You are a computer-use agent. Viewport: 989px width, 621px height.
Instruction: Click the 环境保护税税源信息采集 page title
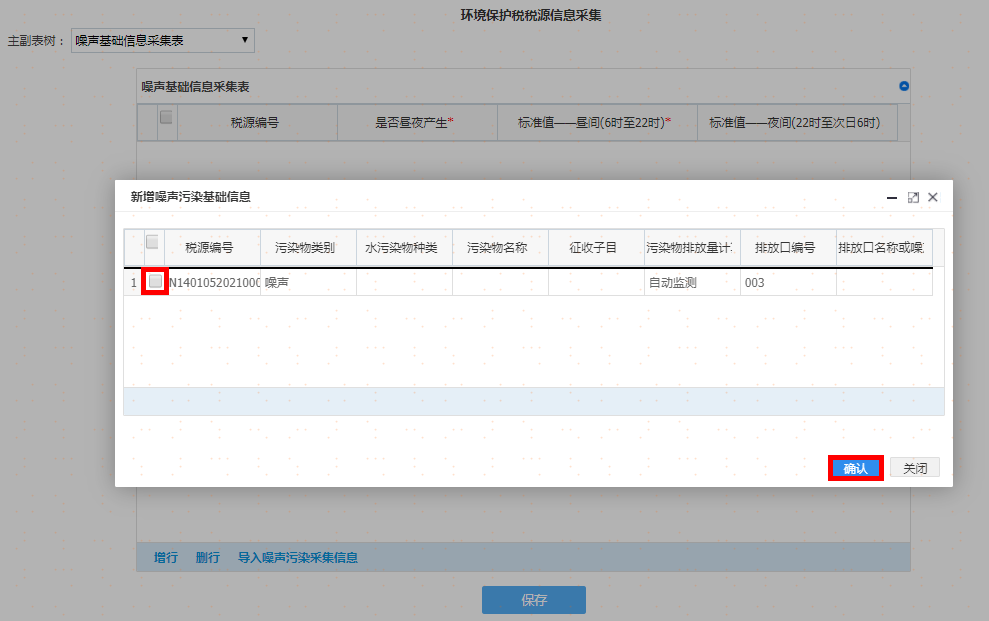coord(530,15)
